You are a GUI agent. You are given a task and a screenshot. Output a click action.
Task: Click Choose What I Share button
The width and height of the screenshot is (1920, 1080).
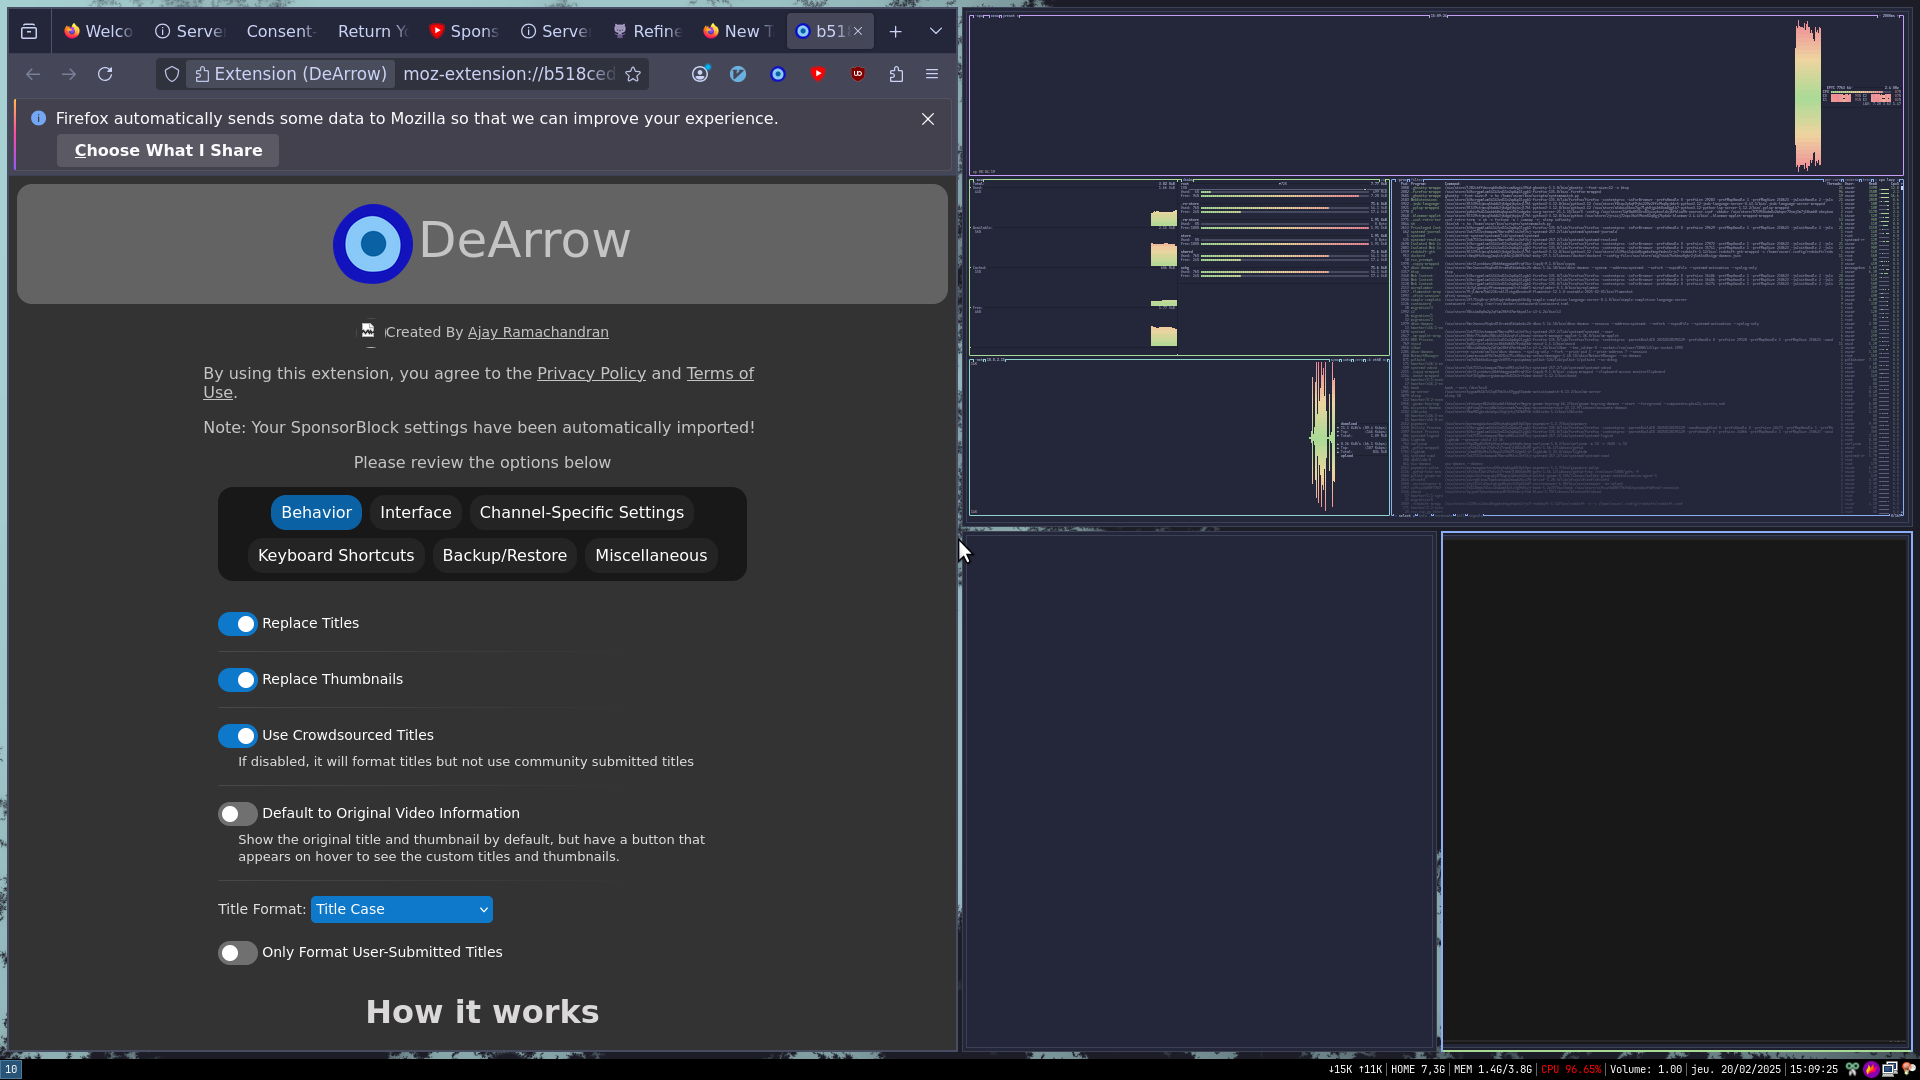(x=168, y=150)
